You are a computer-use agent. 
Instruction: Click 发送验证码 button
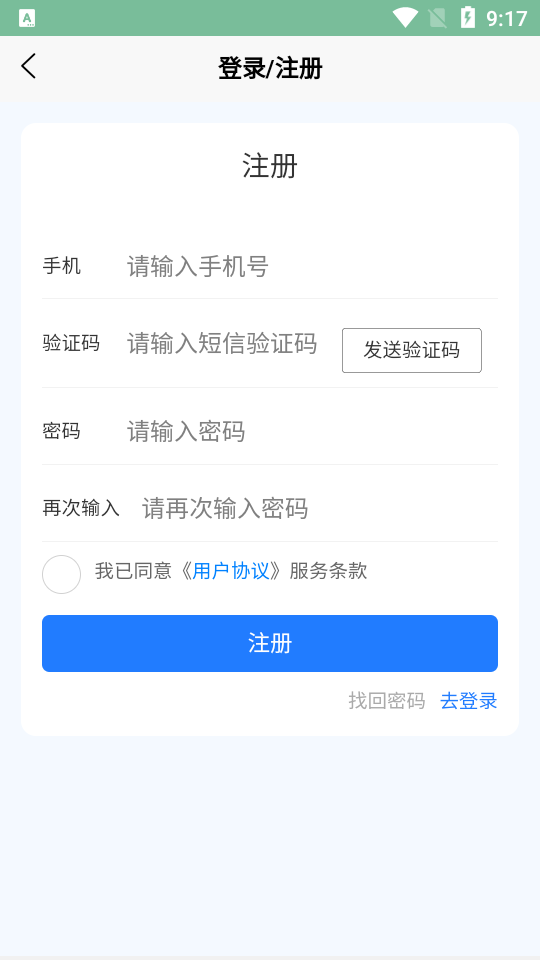(411, 350)
